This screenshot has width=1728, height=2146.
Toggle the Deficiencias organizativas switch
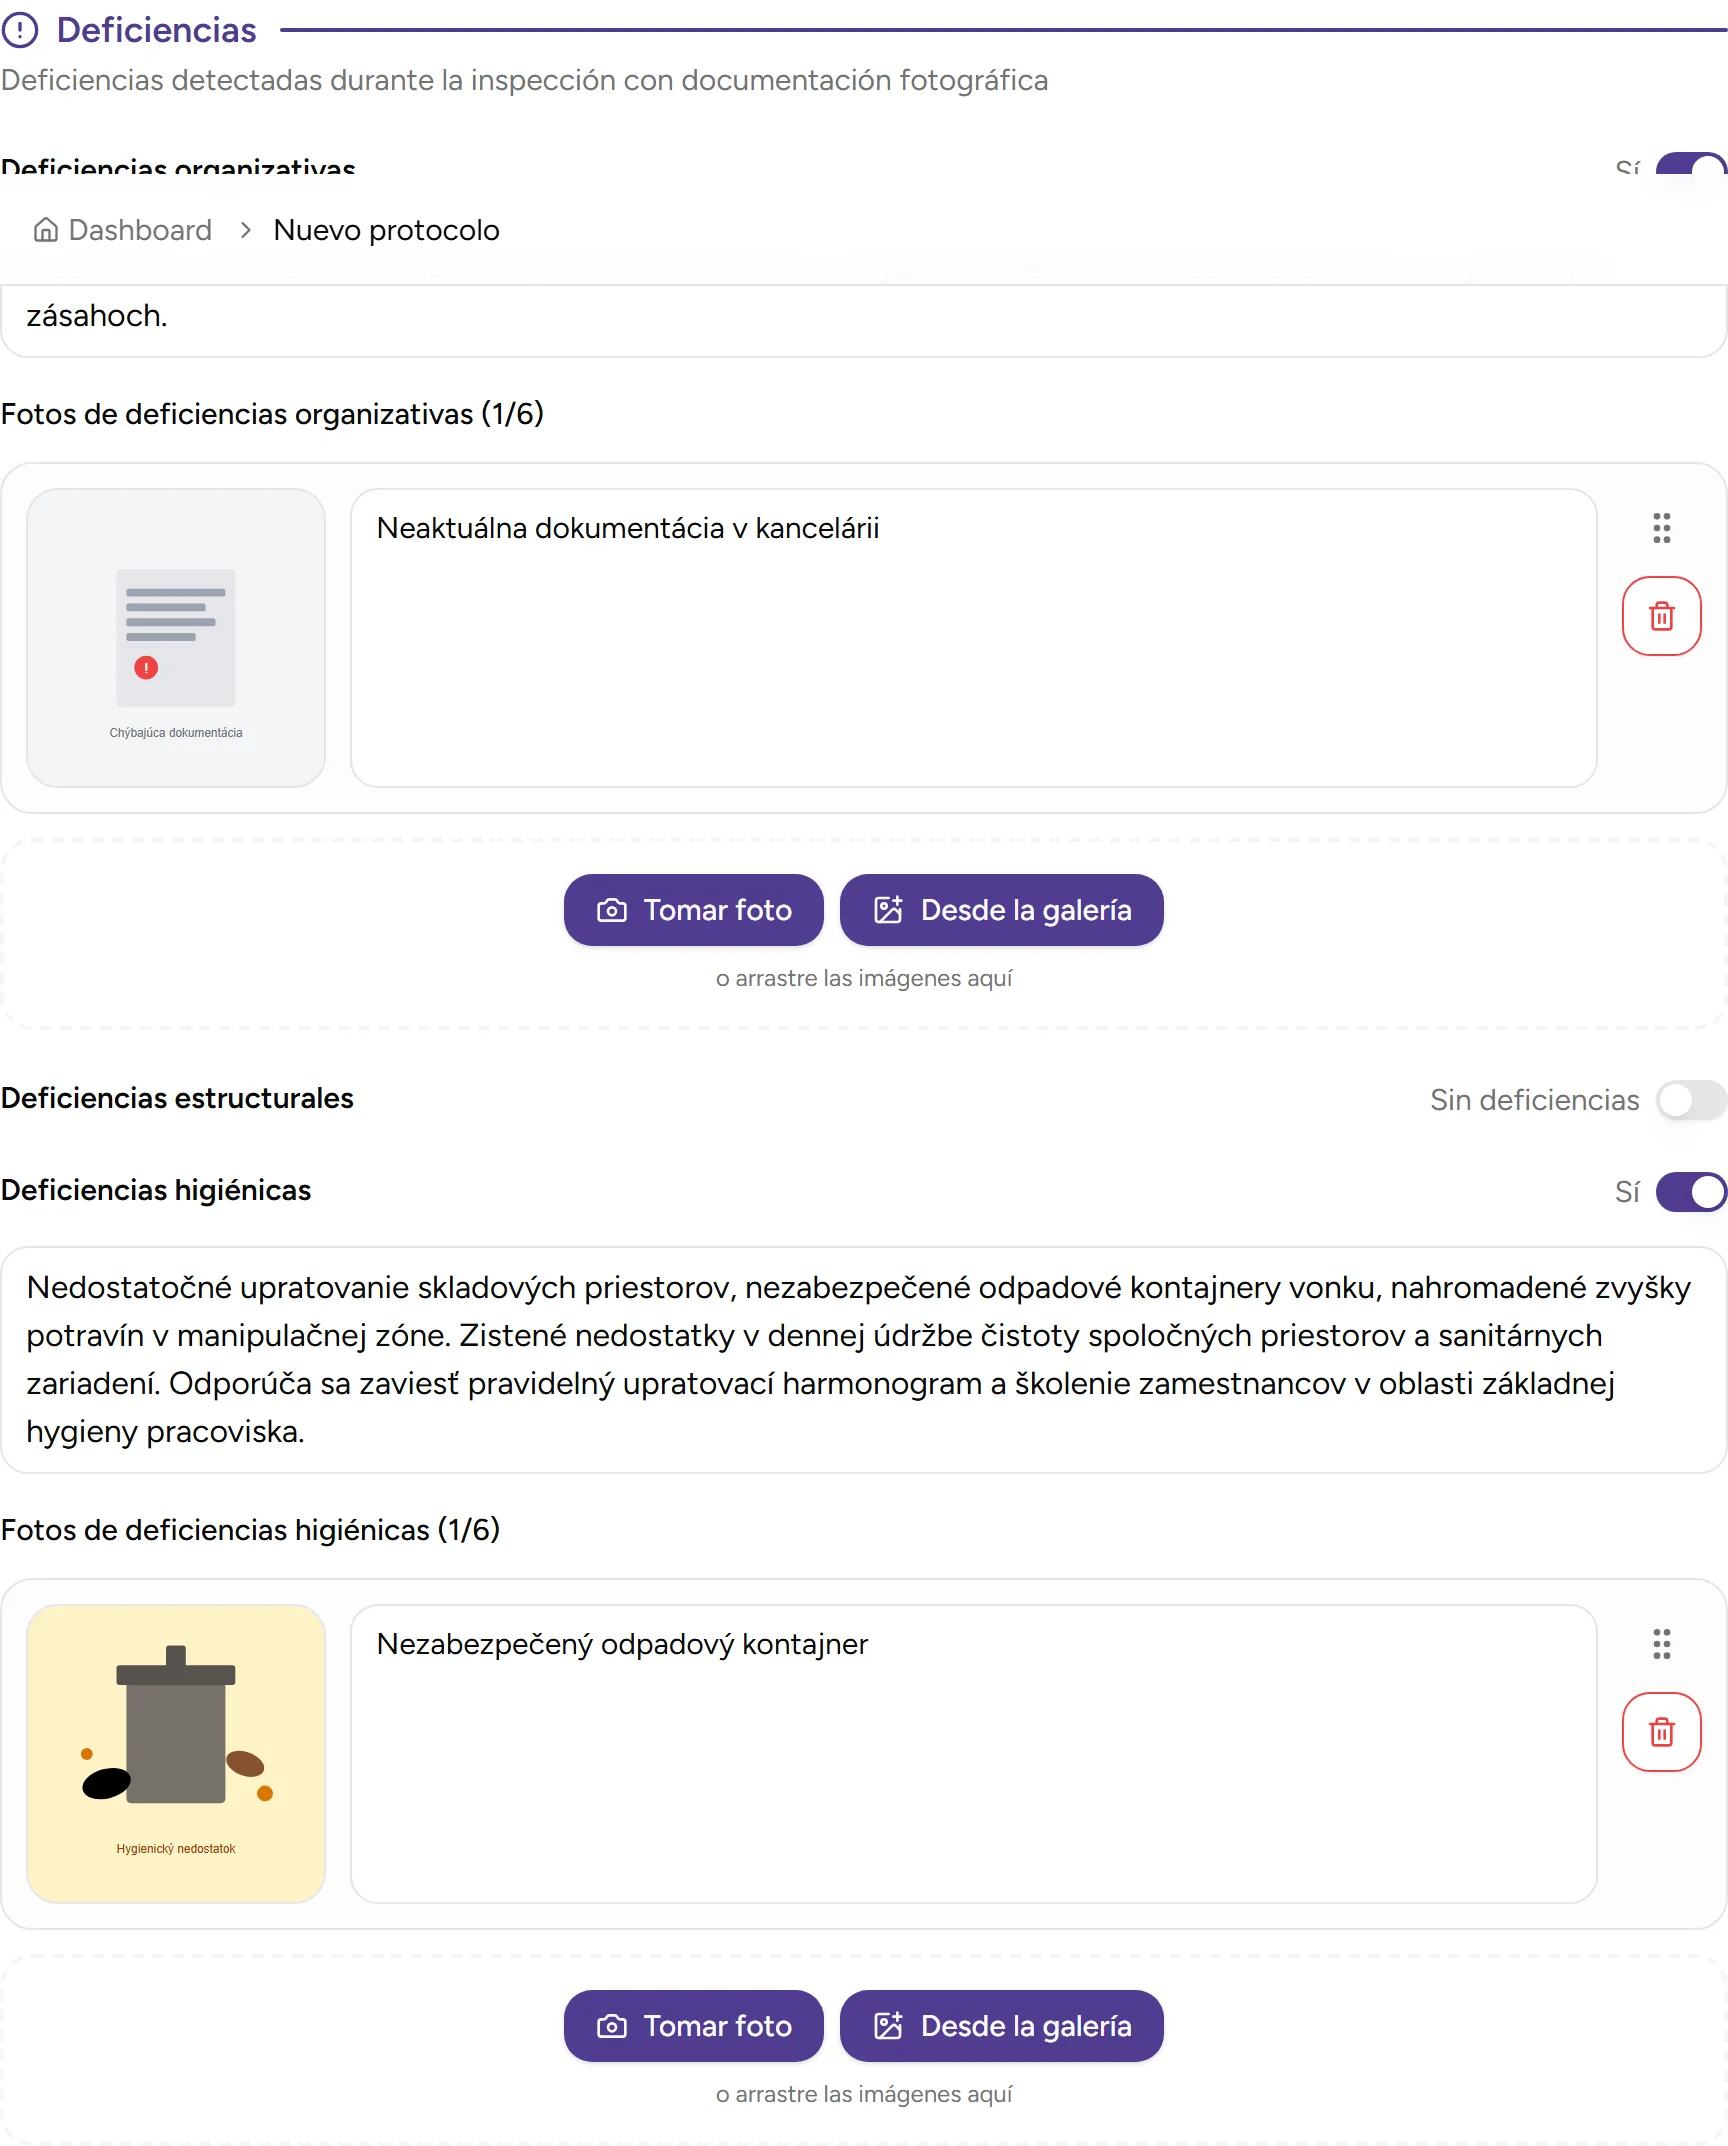click(1690, 165)
